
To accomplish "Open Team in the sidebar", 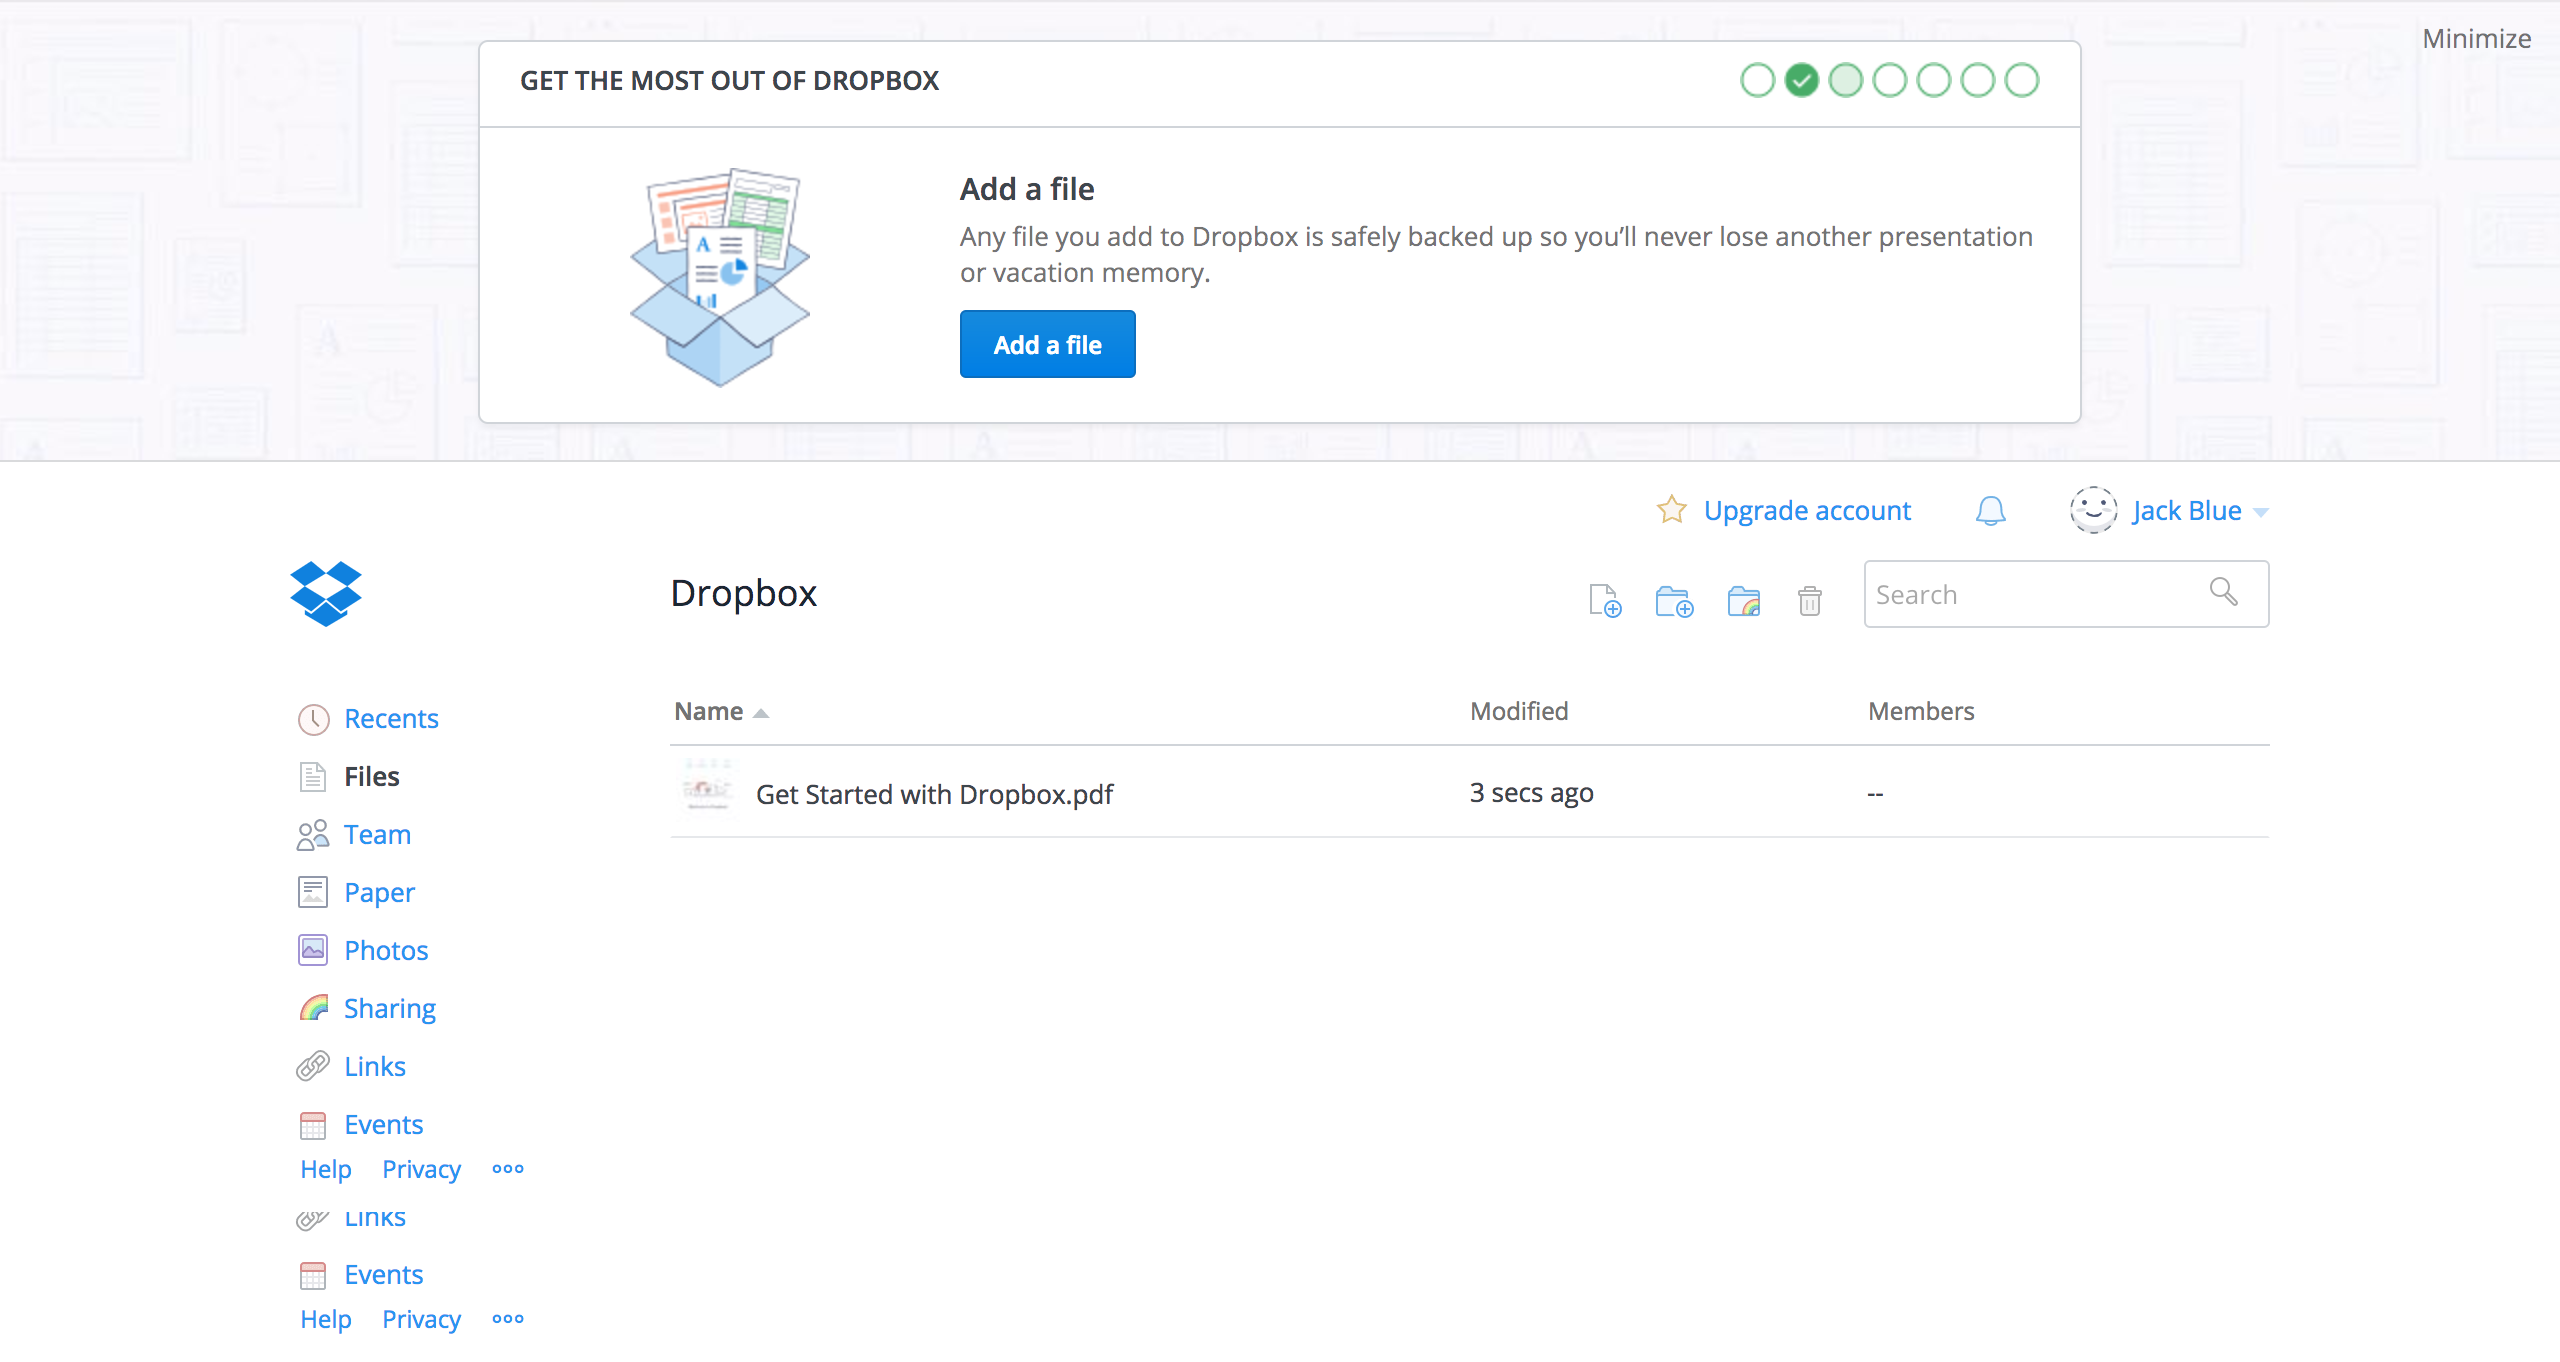I will tap(377, 834).
